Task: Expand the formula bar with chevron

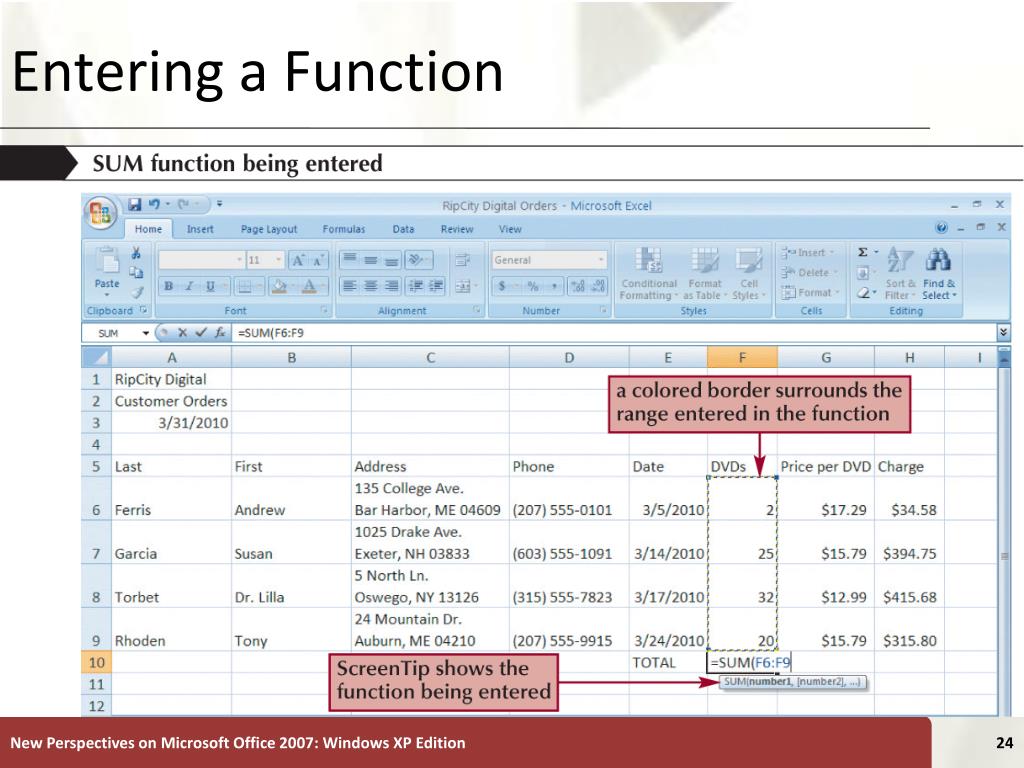Action: coord(1004,333)
